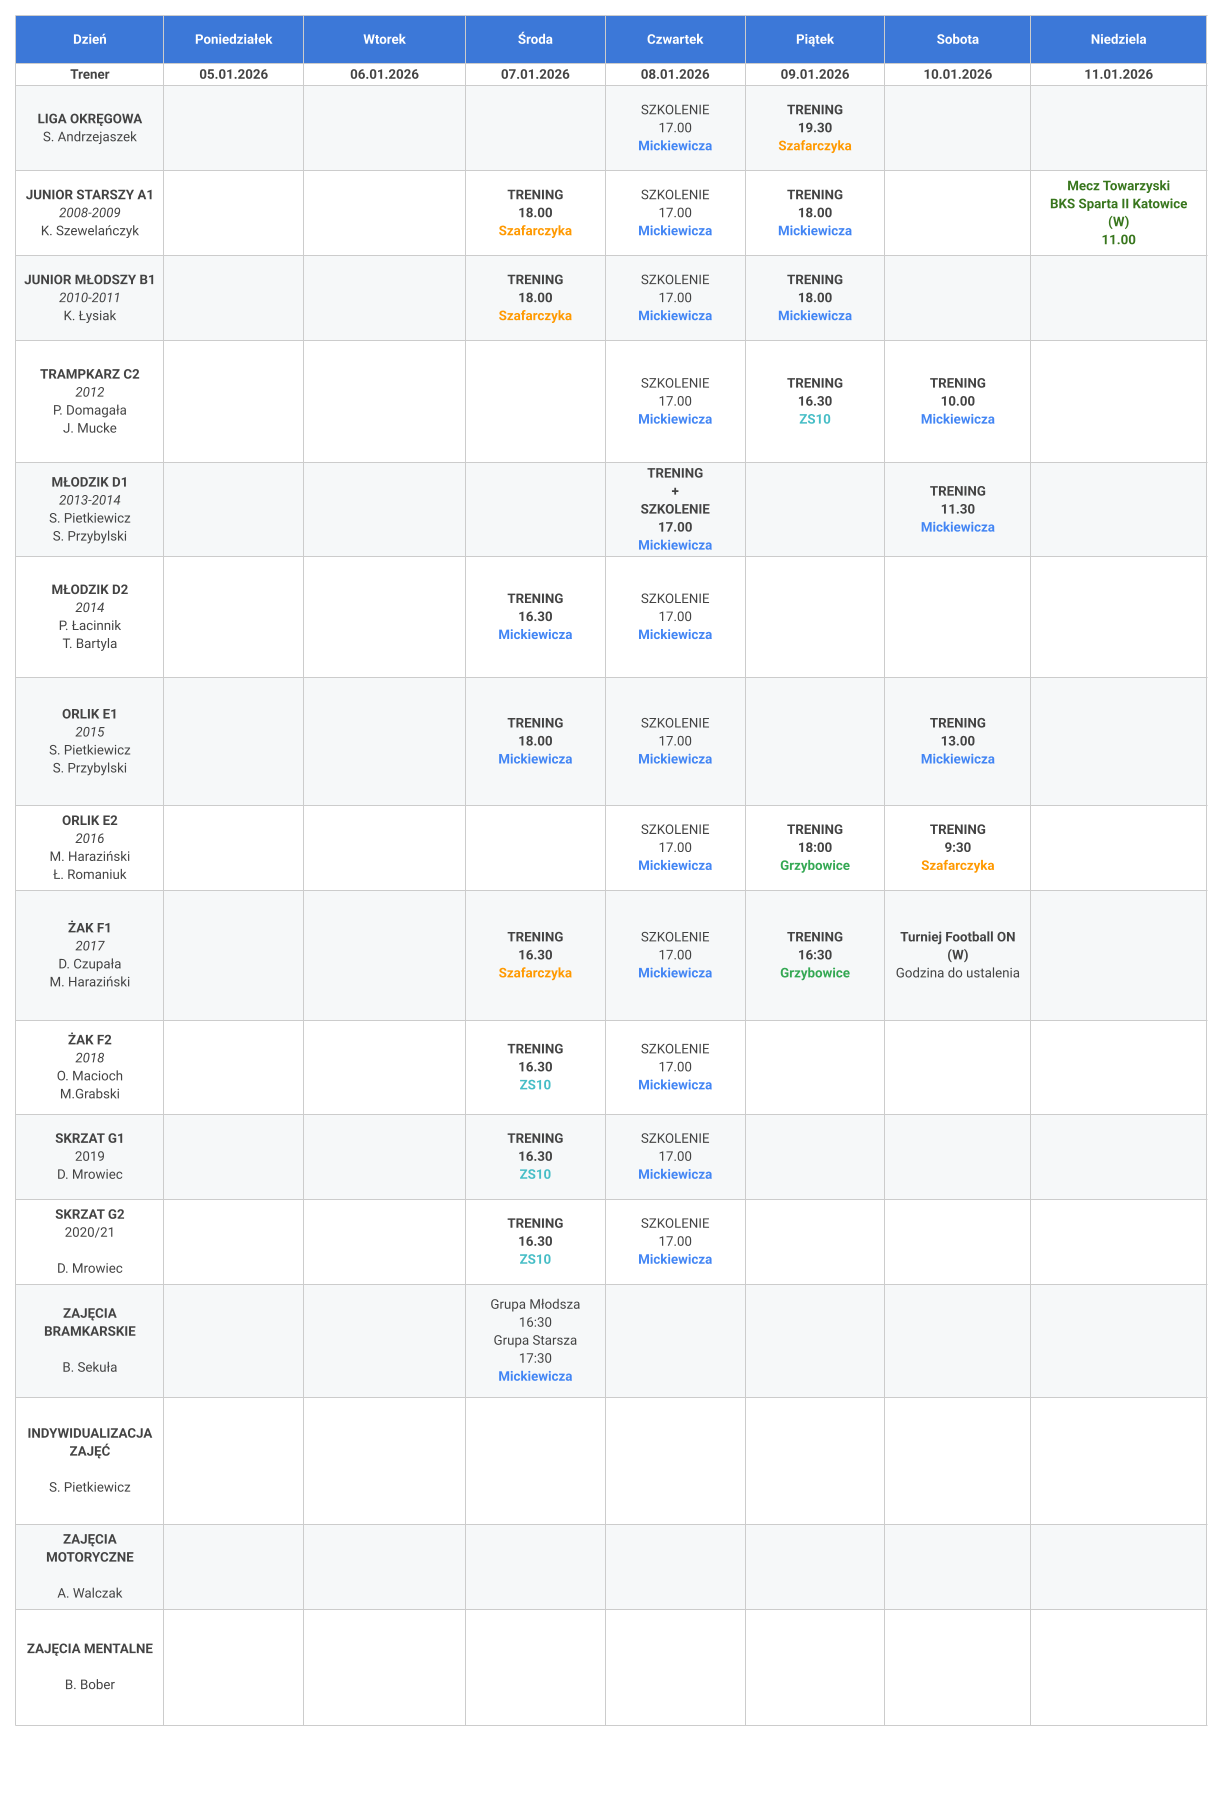The width and height of the screenshot is (1220, 1804).
Task: Select the ZAJĘCIA MENTALNE row label
Action: [89, 1649]
